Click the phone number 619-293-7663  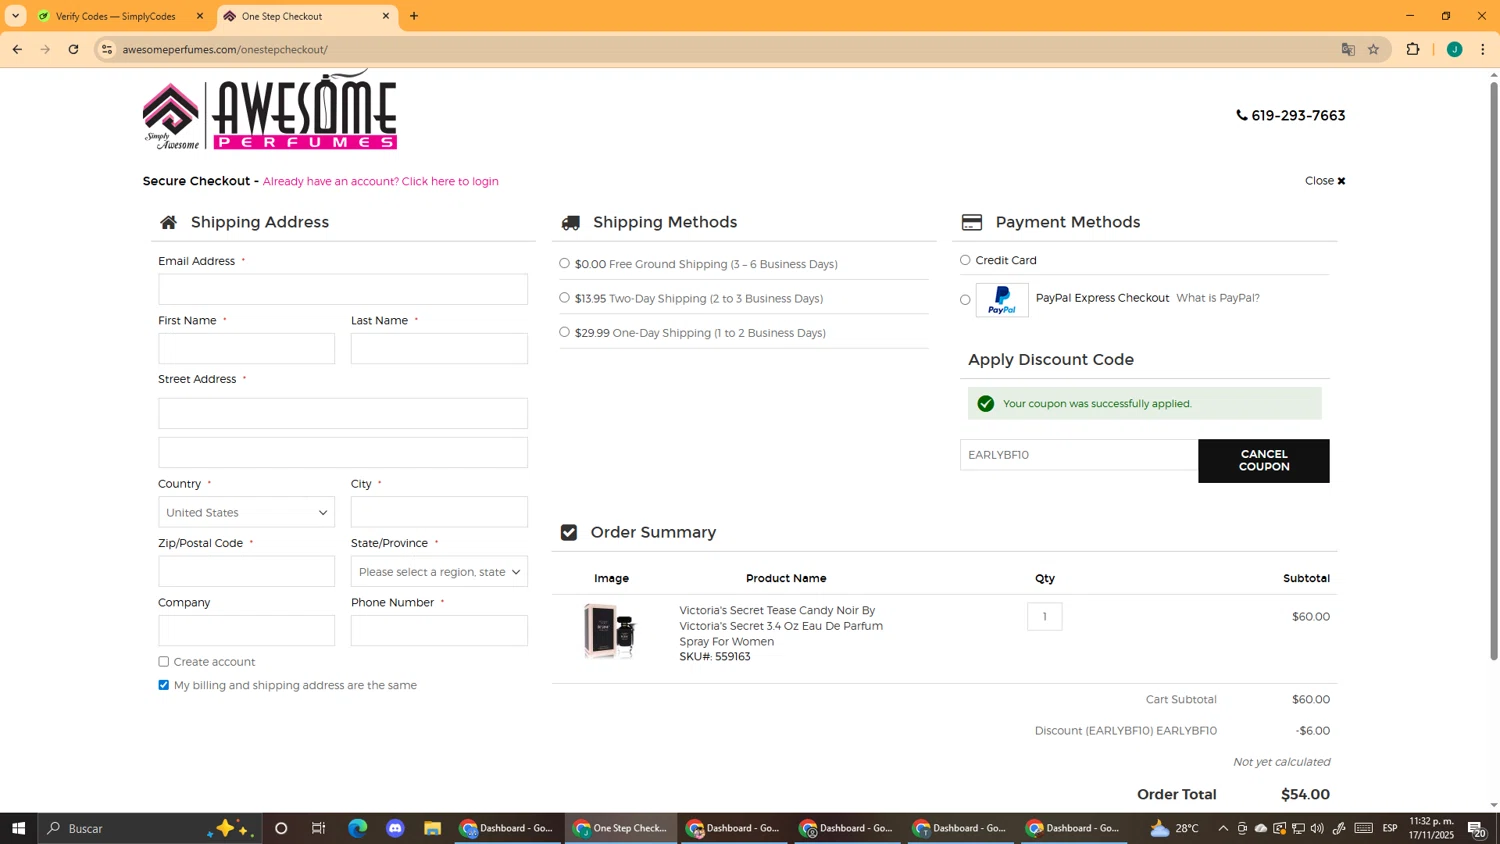pos(1291,116)
